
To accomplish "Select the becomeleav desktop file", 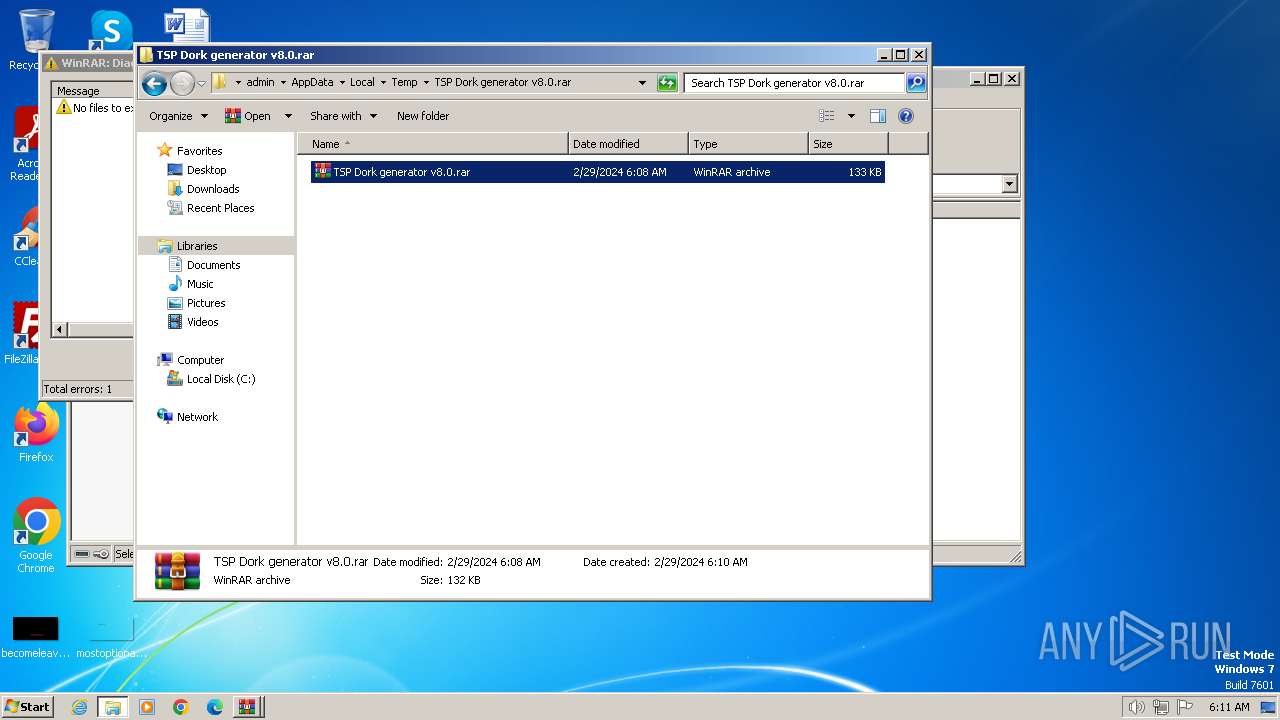I will [x=36, y=637].
